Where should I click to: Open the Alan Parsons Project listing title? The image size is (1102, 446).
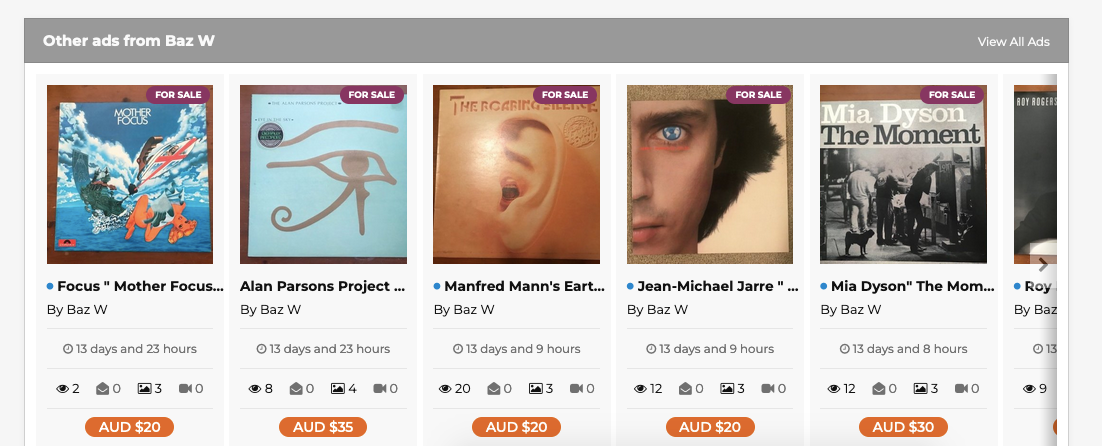(x=323, y=286)
